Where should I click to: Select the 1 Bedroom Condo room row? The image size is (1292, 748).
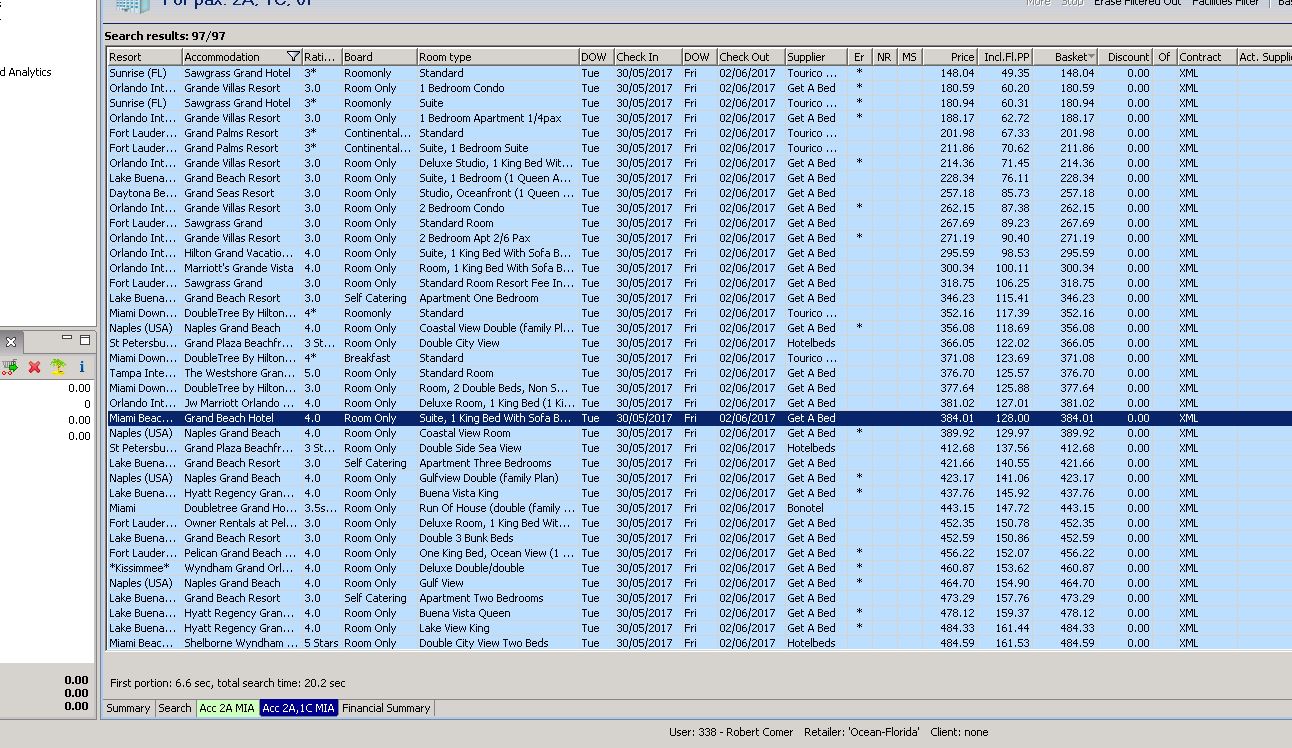pos(699,88)
